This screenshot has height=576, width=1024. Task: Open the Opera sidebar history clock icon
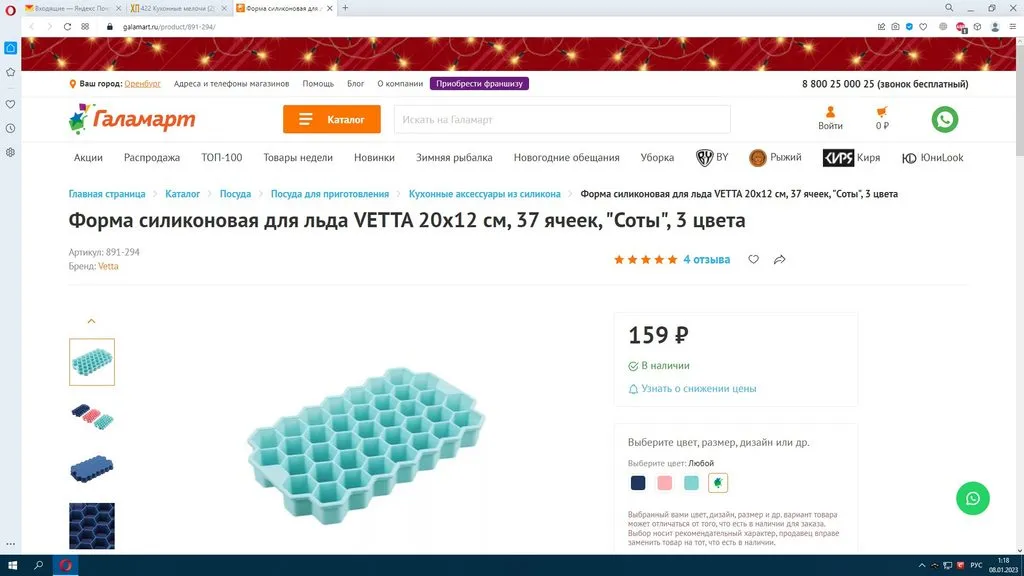[x=10, y=129]
